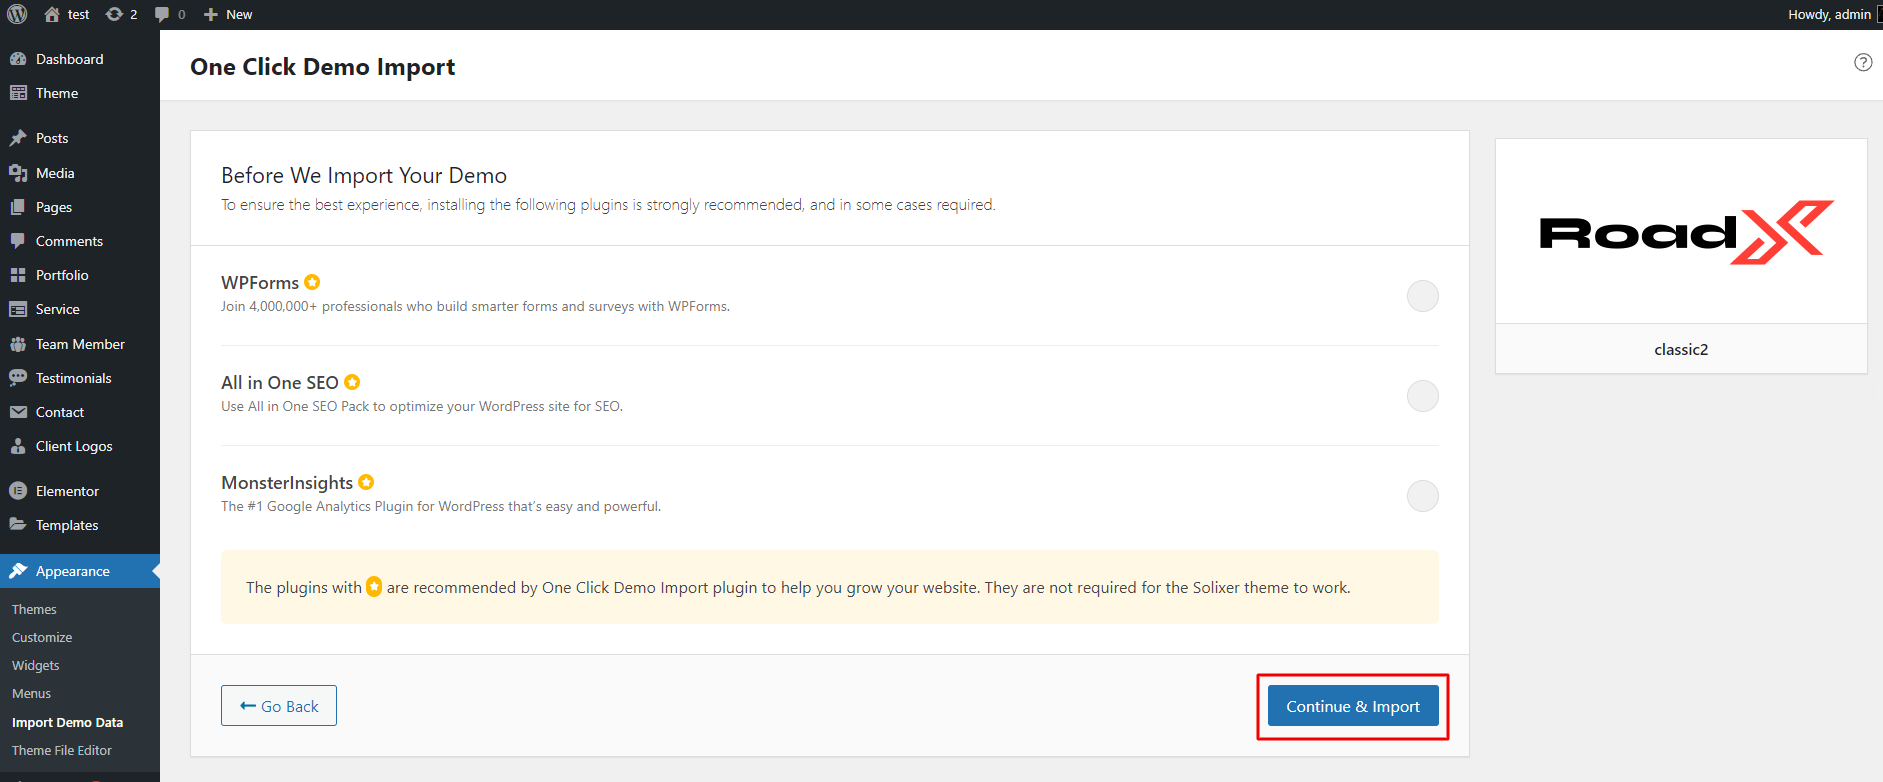Click the Media icon in sidebar
This screenshot has height=782, width=1883.
coord(18,173)
